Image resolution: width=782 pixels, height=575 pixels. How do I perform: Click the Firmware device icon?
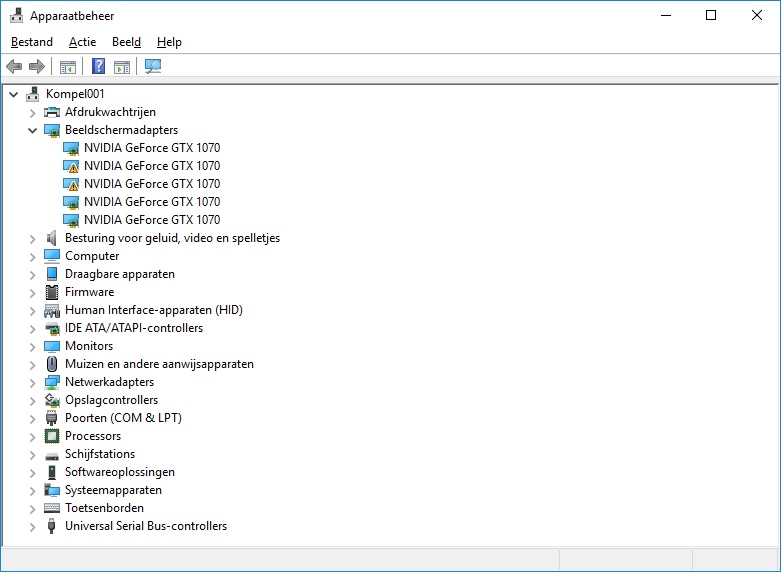pos(52,292)
